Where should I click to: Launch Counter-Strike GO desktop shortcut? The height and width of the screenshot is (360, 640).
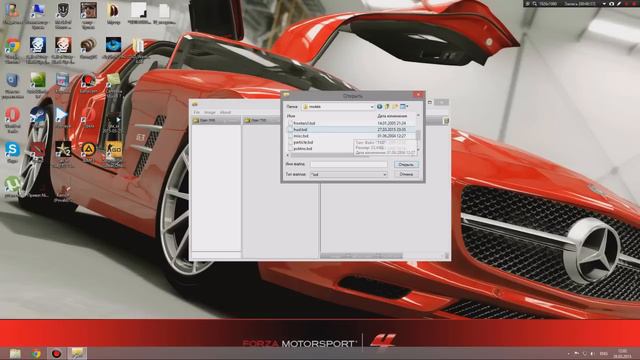(x=113, y=150)
